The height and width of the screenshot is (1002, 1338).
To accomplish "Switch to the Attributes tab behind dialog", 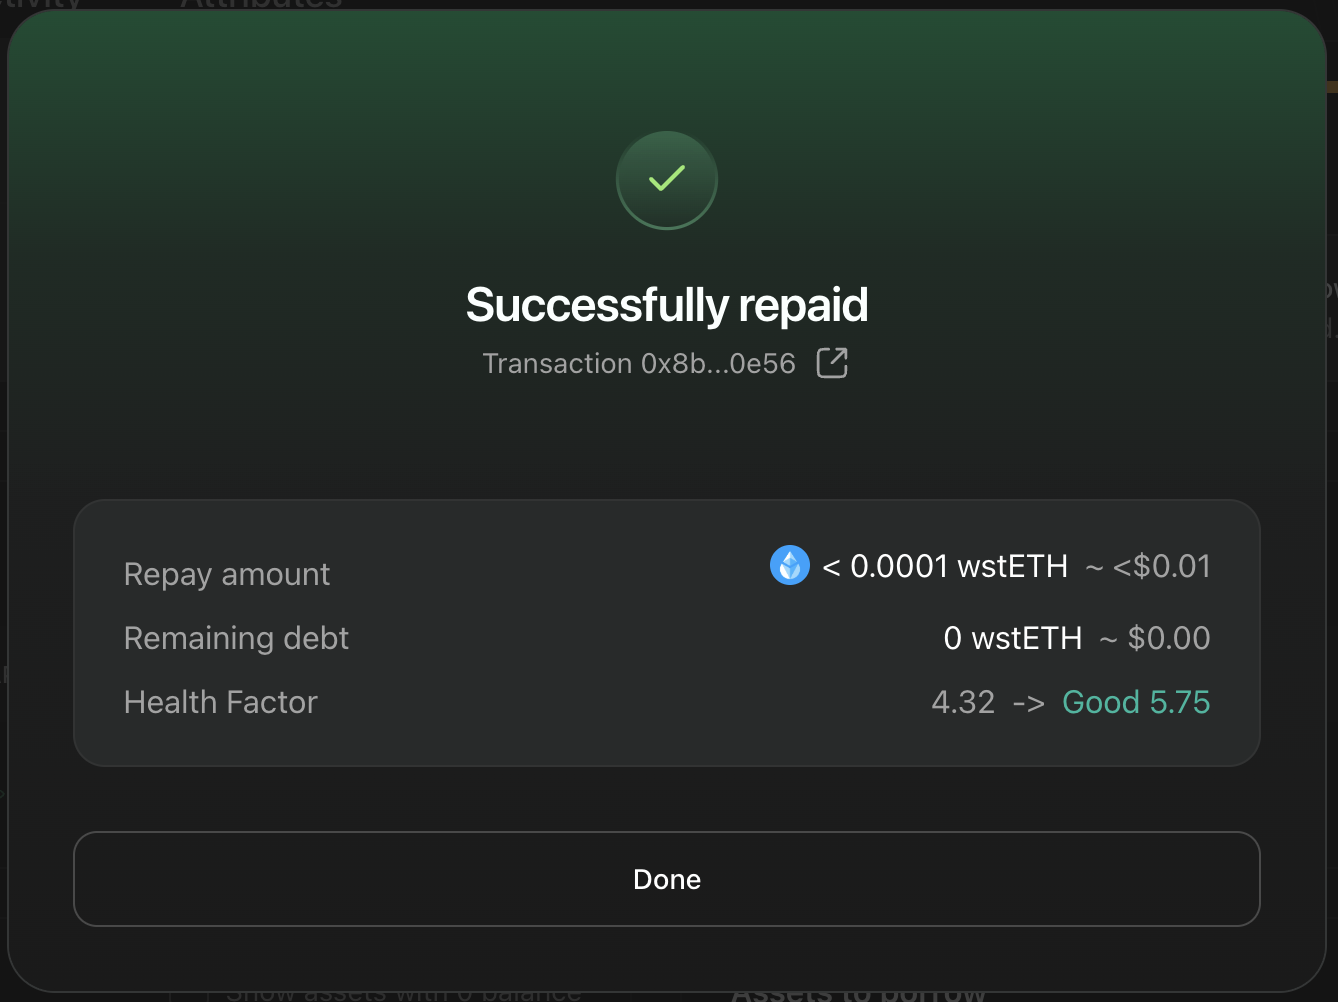I will (x=260, y=4).
